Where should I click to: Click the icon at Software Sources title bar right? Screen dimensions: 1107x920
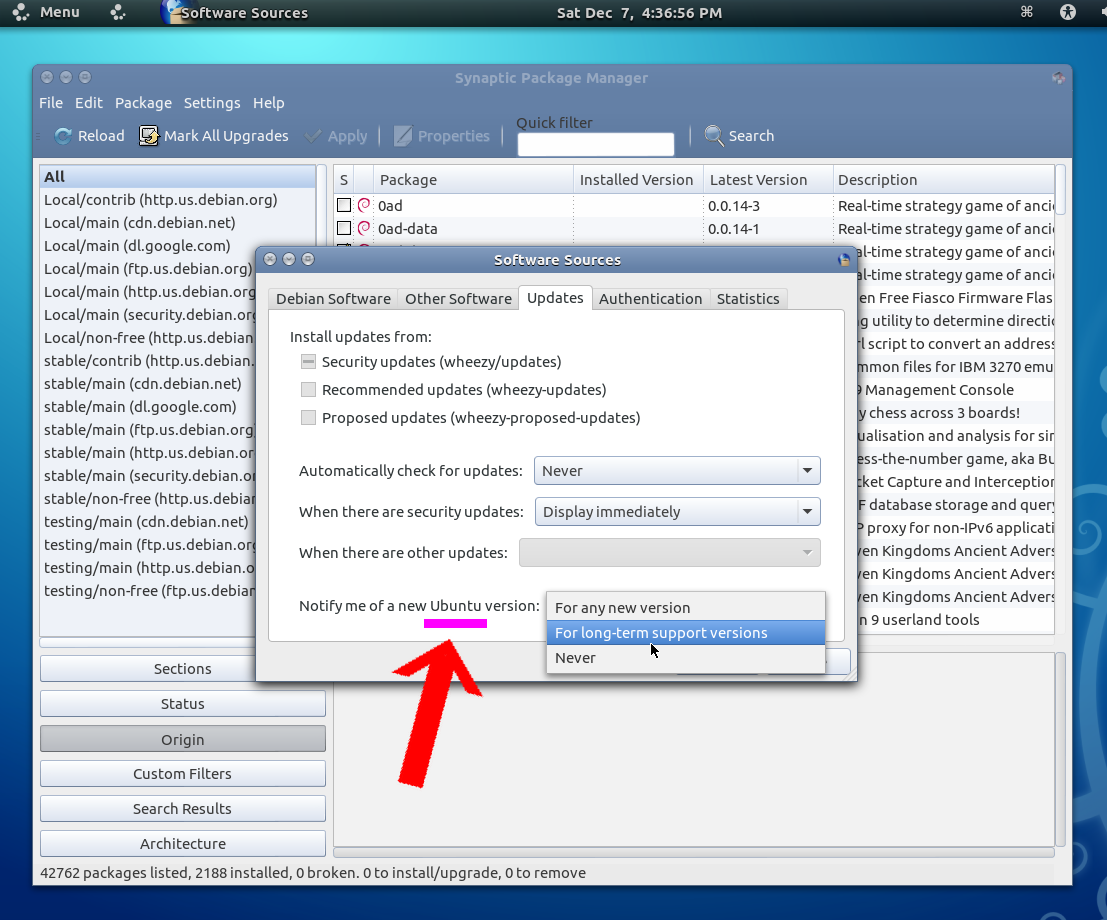point(844,260)
